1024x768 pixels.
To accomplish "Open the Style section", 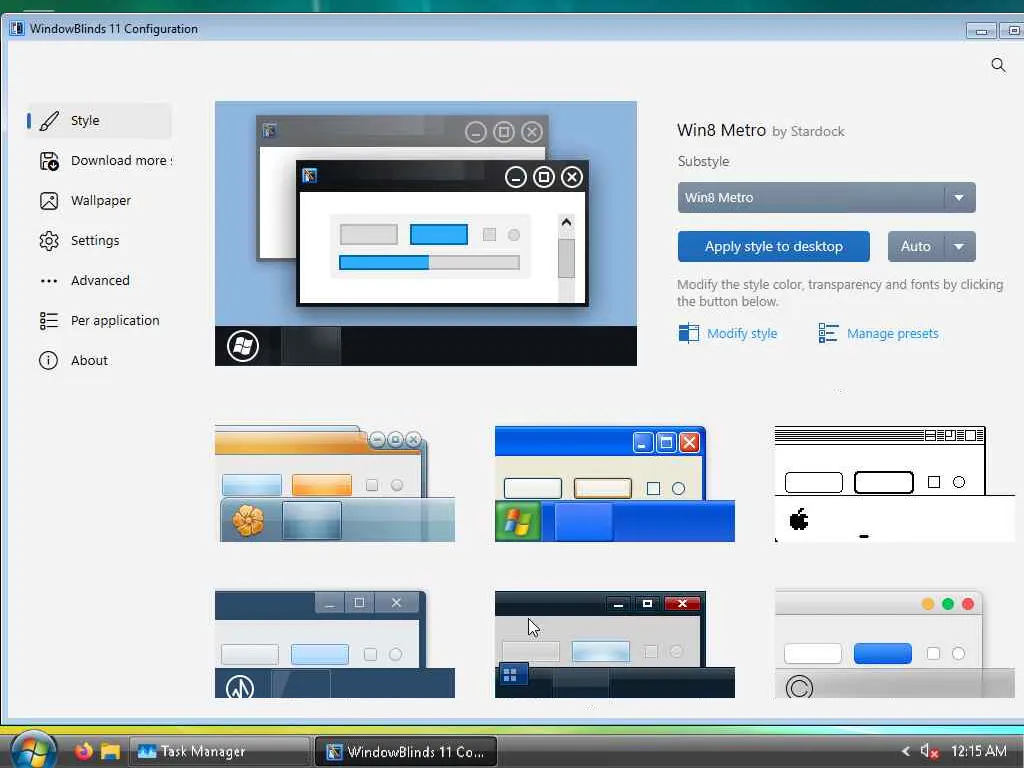I will (99, 121).
